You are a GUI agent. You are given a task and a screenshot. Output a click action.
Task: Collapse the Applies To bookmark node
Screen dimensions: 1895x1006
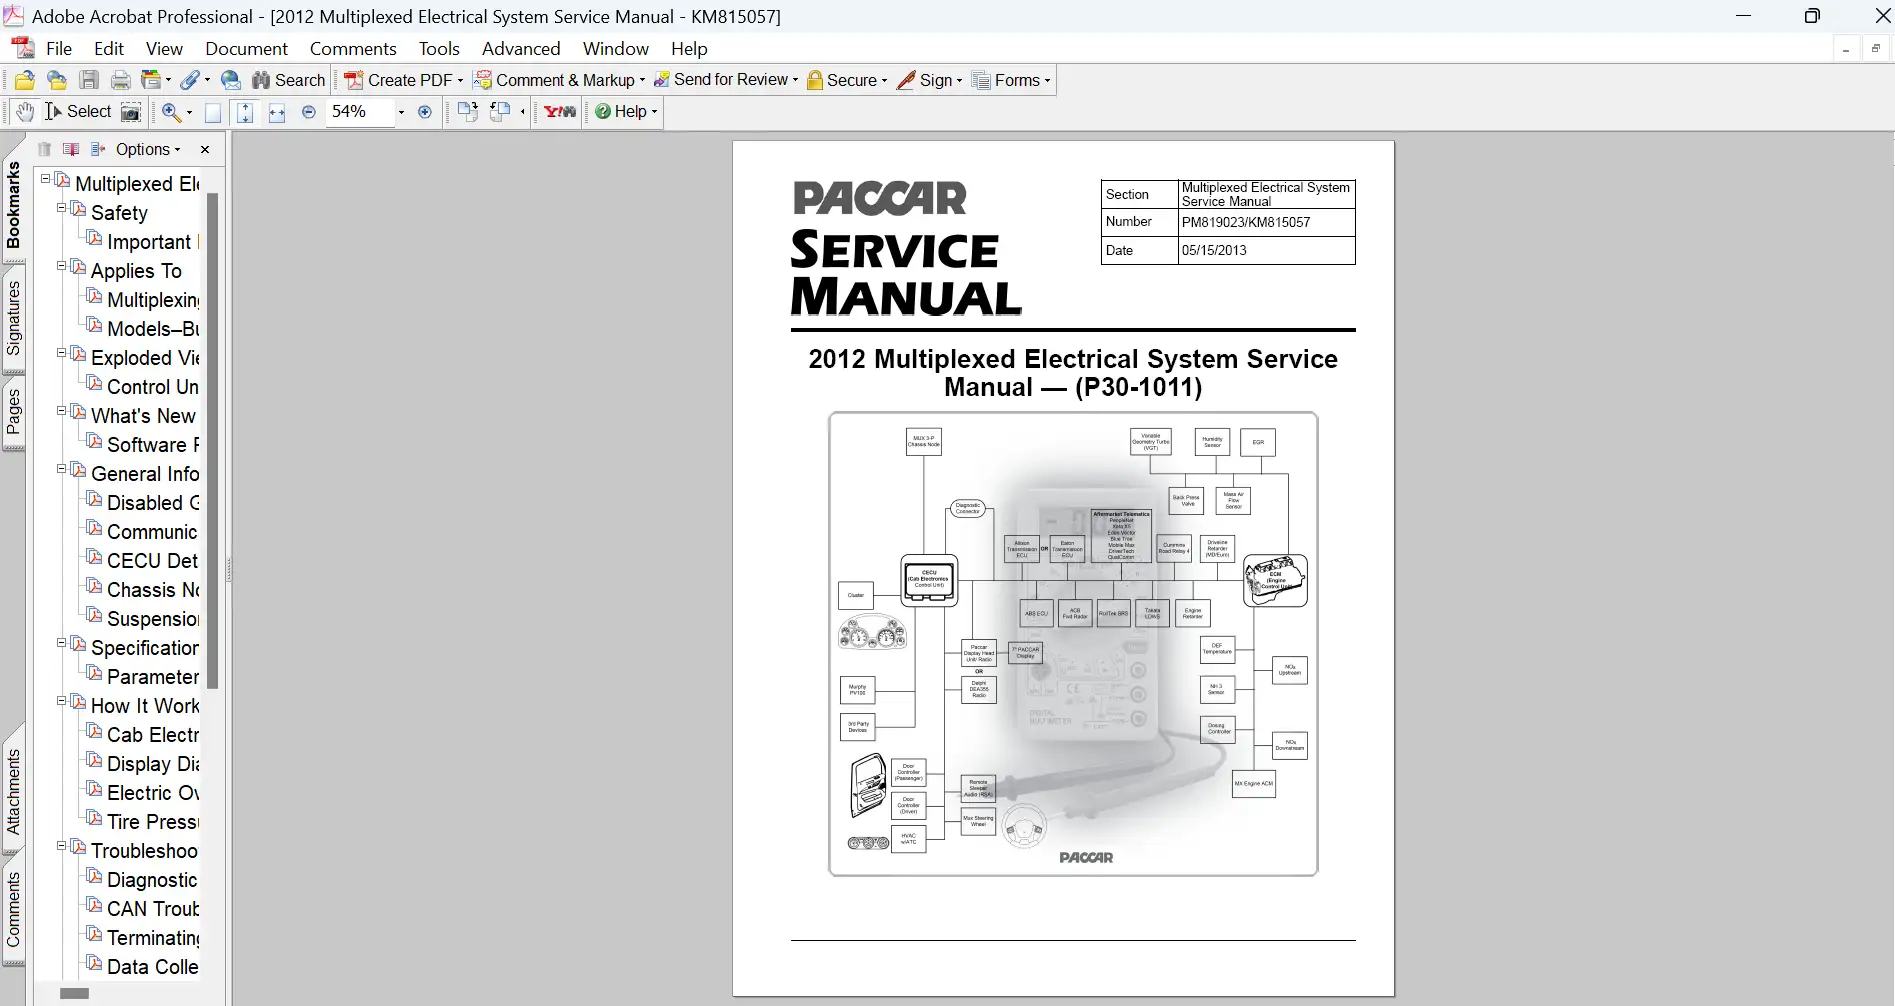(61, 267)
